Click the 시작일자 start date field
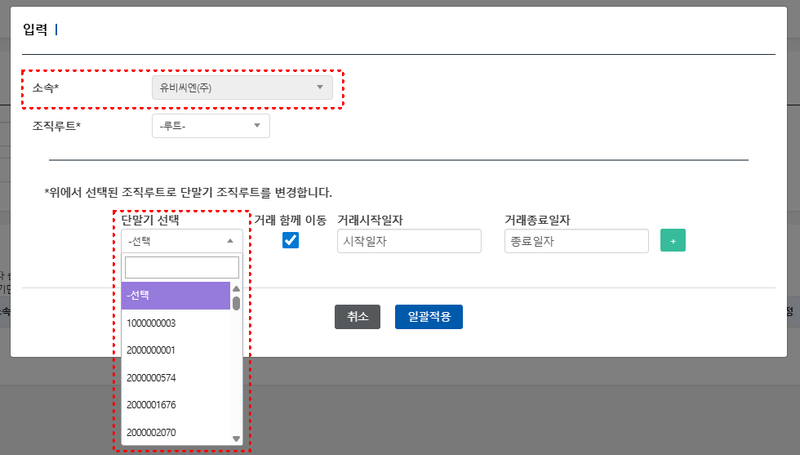The image size is (800, 455). click(x=409, y=241)
